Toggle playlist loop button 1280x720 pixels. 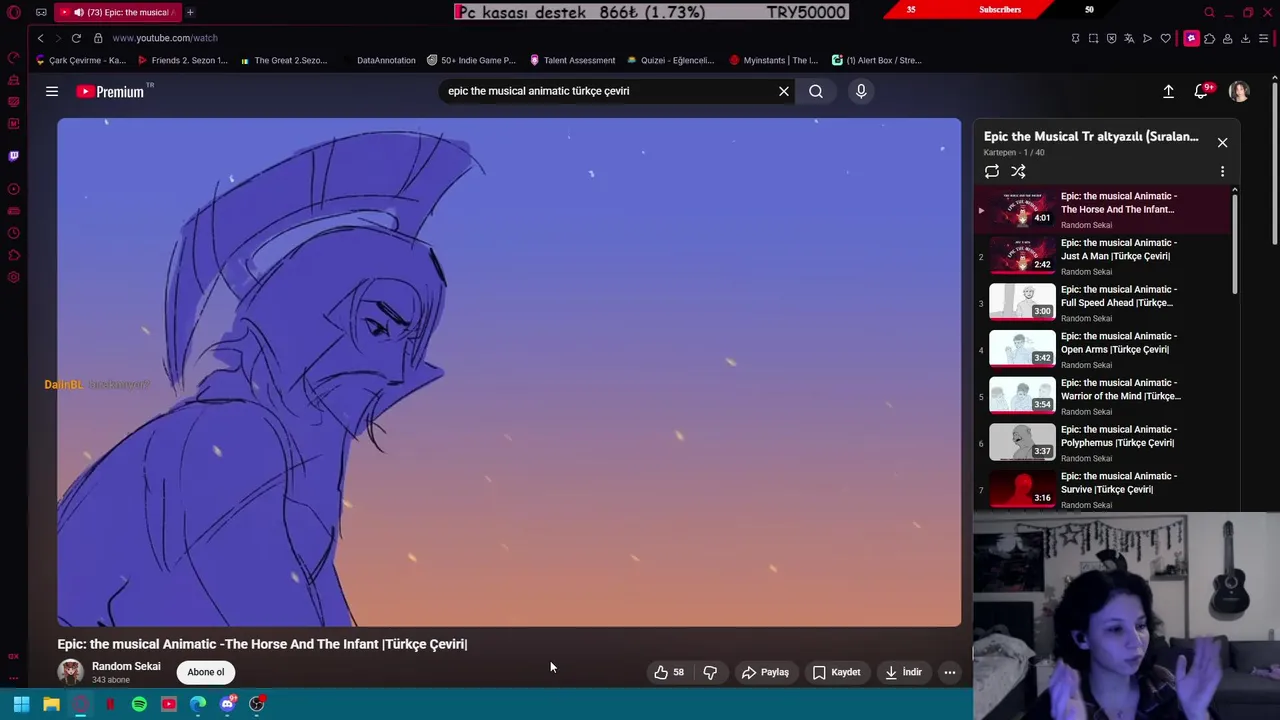(x=992, y=172)
